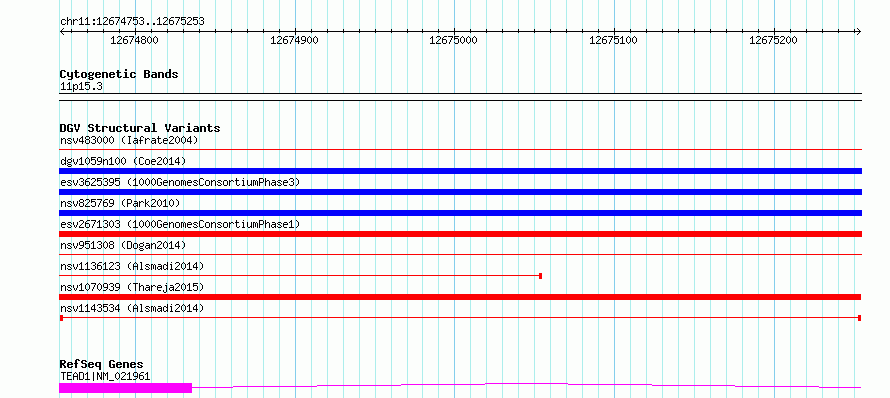The height and width of the screenshot is (398, 890).
Task: Click the TEAD1 intron line
Action: tap(527, 384)
